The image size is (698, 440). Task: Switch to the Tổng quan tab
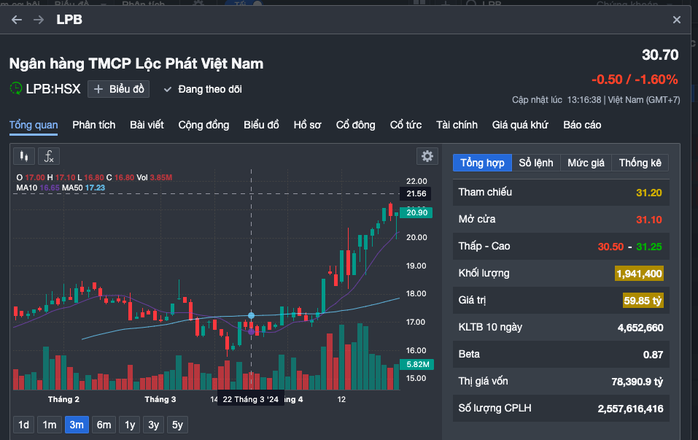click(33, 125)
